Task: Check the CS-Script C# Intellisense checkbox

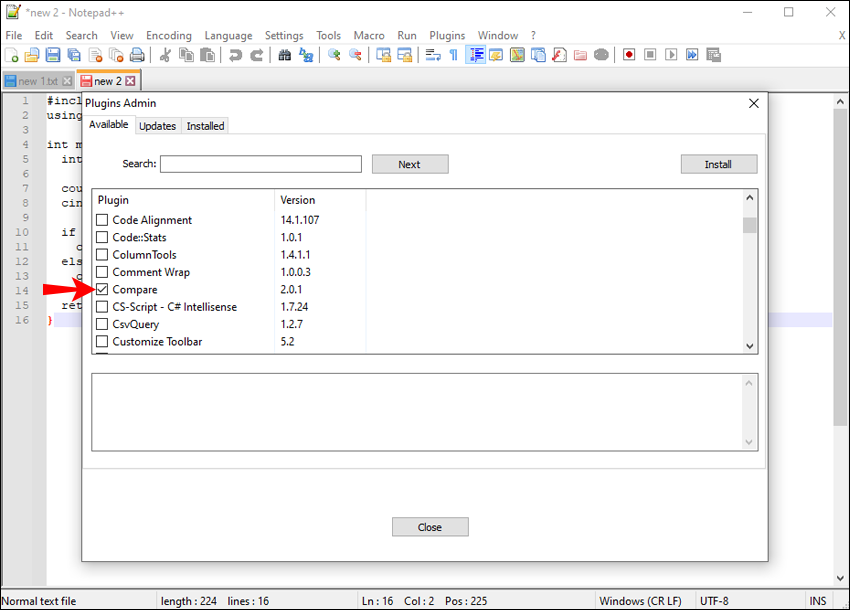Action: 102,306
